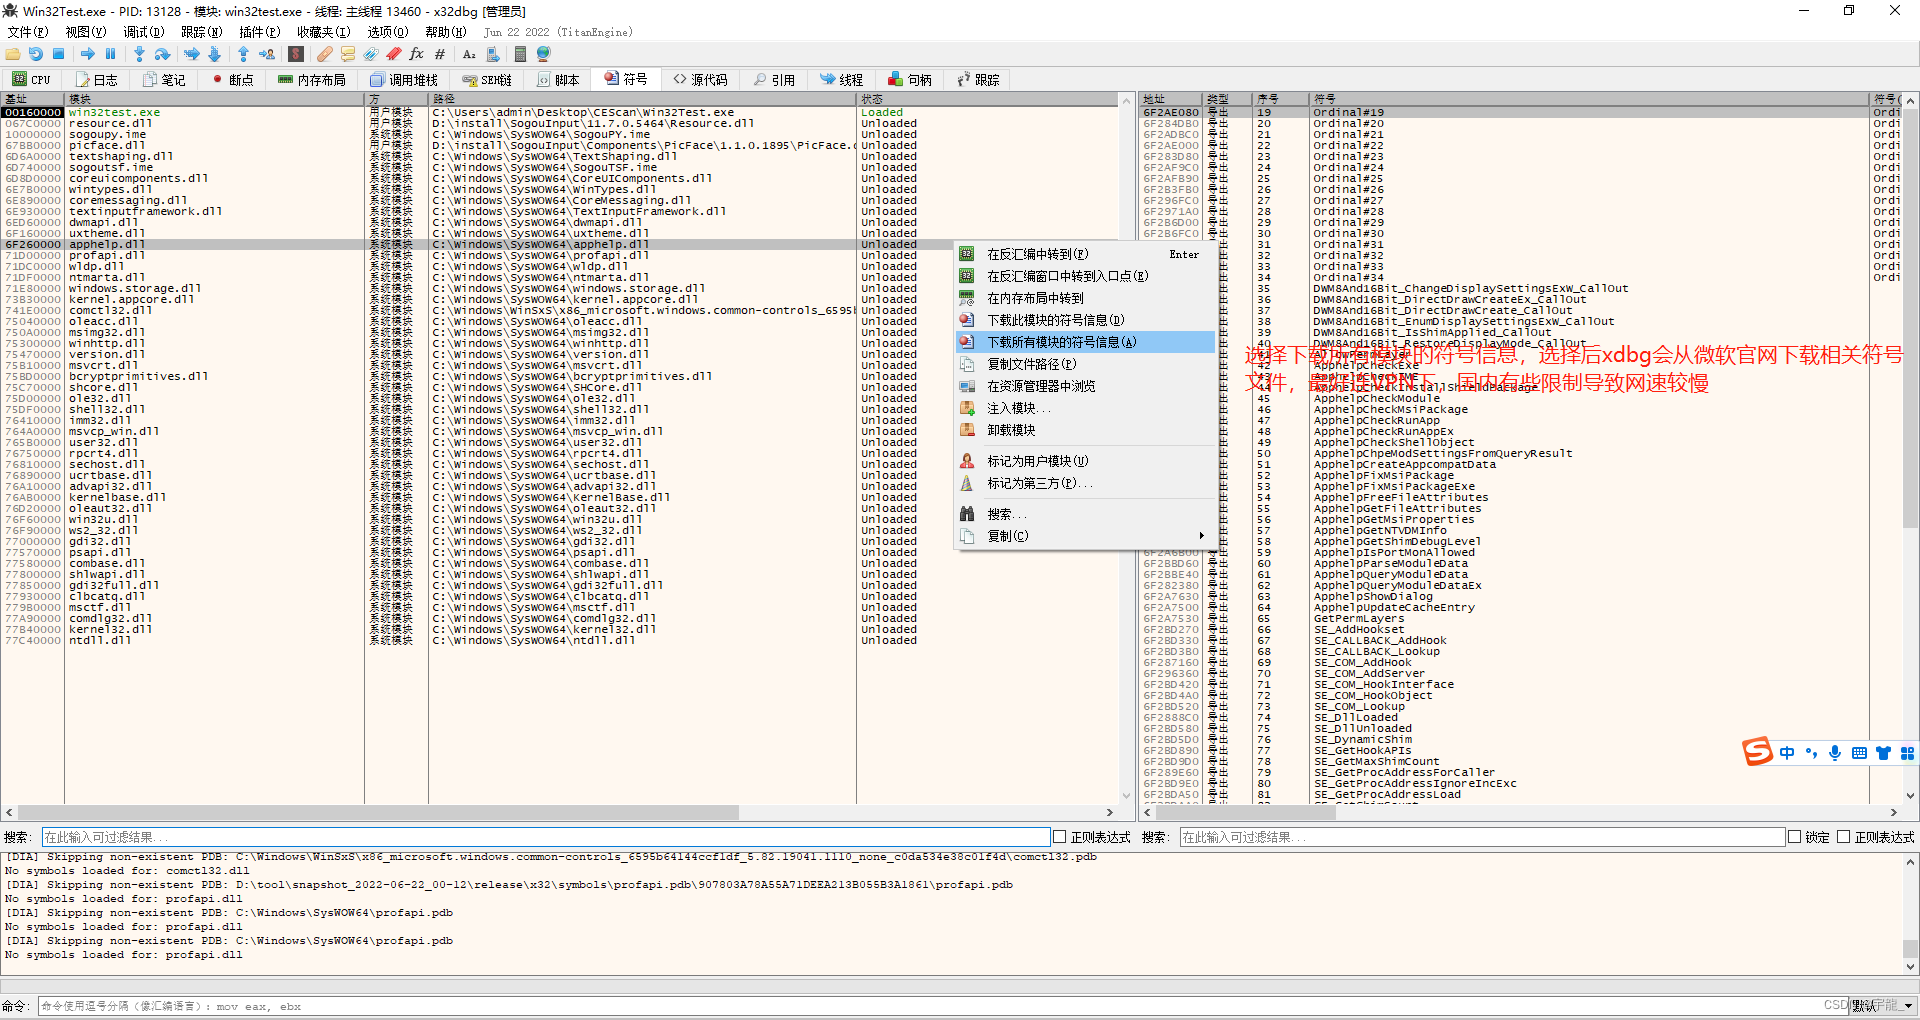This screenshot has width=1920, height=1020.
Task: Toggle the 锁定 checkbox
Action: click(1794, 837)
